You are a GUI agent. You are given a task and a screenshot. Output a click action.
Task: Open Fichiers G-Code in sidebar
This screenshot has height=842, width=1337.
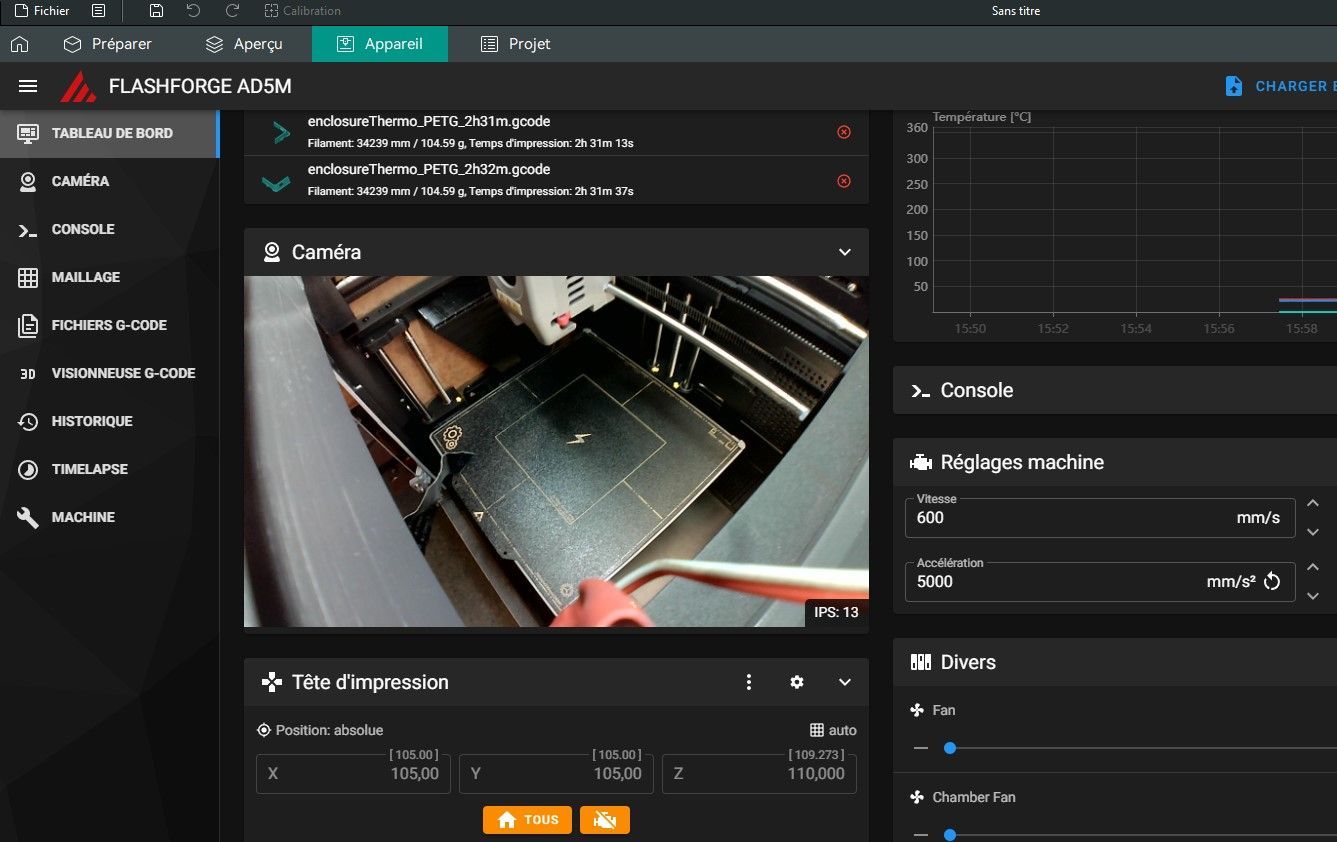[x=109, y=325]
